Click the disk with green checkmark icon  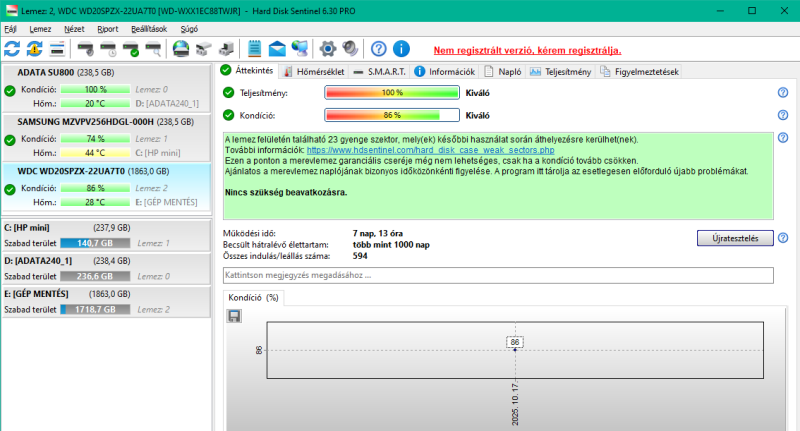tap(131, 49)
